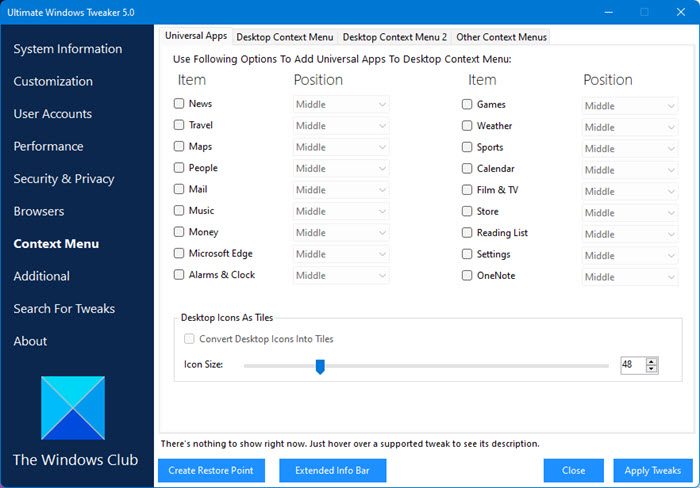Screen dimensions: 700x488
Task: Select Context Menu in sidebar
Action: click(x=56, y=244)
